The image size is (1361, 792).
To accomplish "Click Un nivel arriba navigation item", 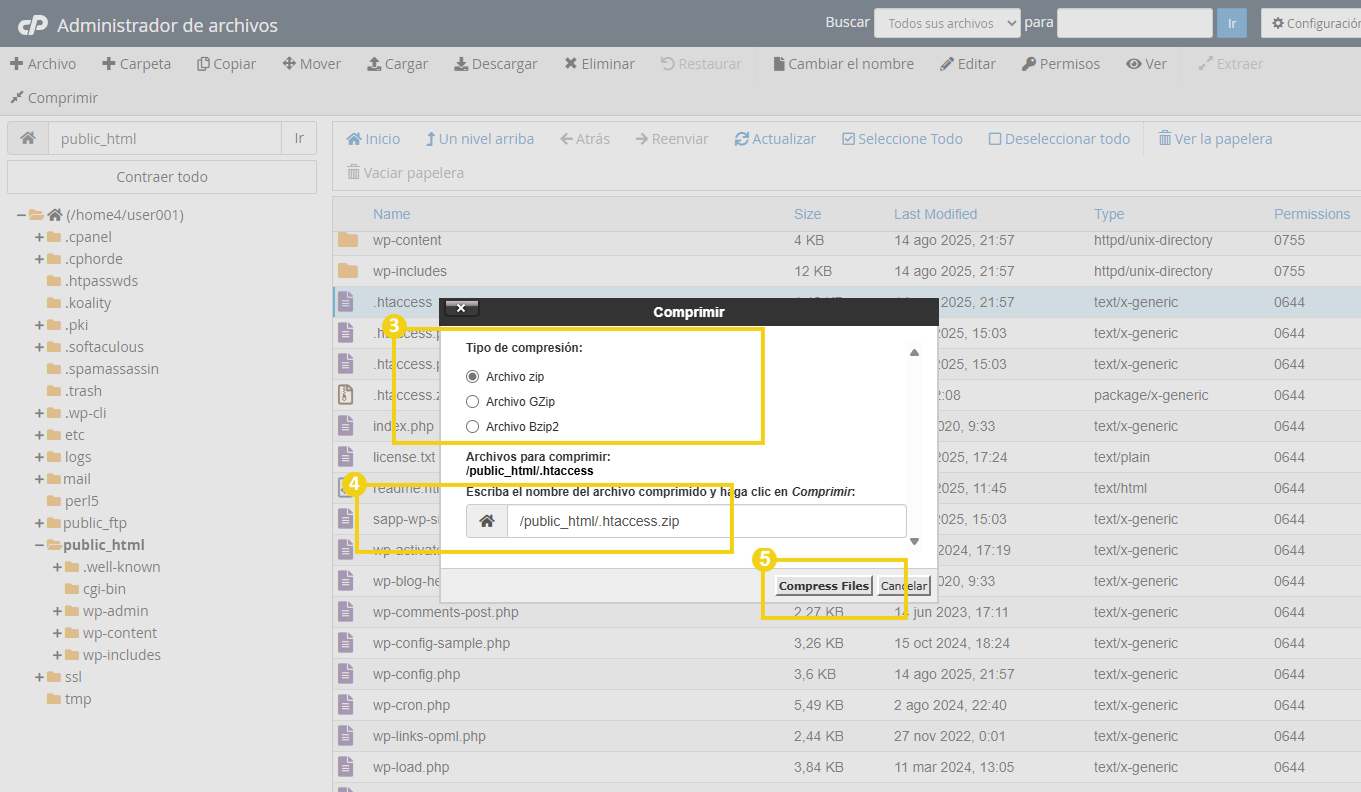I will pos(479,138).
